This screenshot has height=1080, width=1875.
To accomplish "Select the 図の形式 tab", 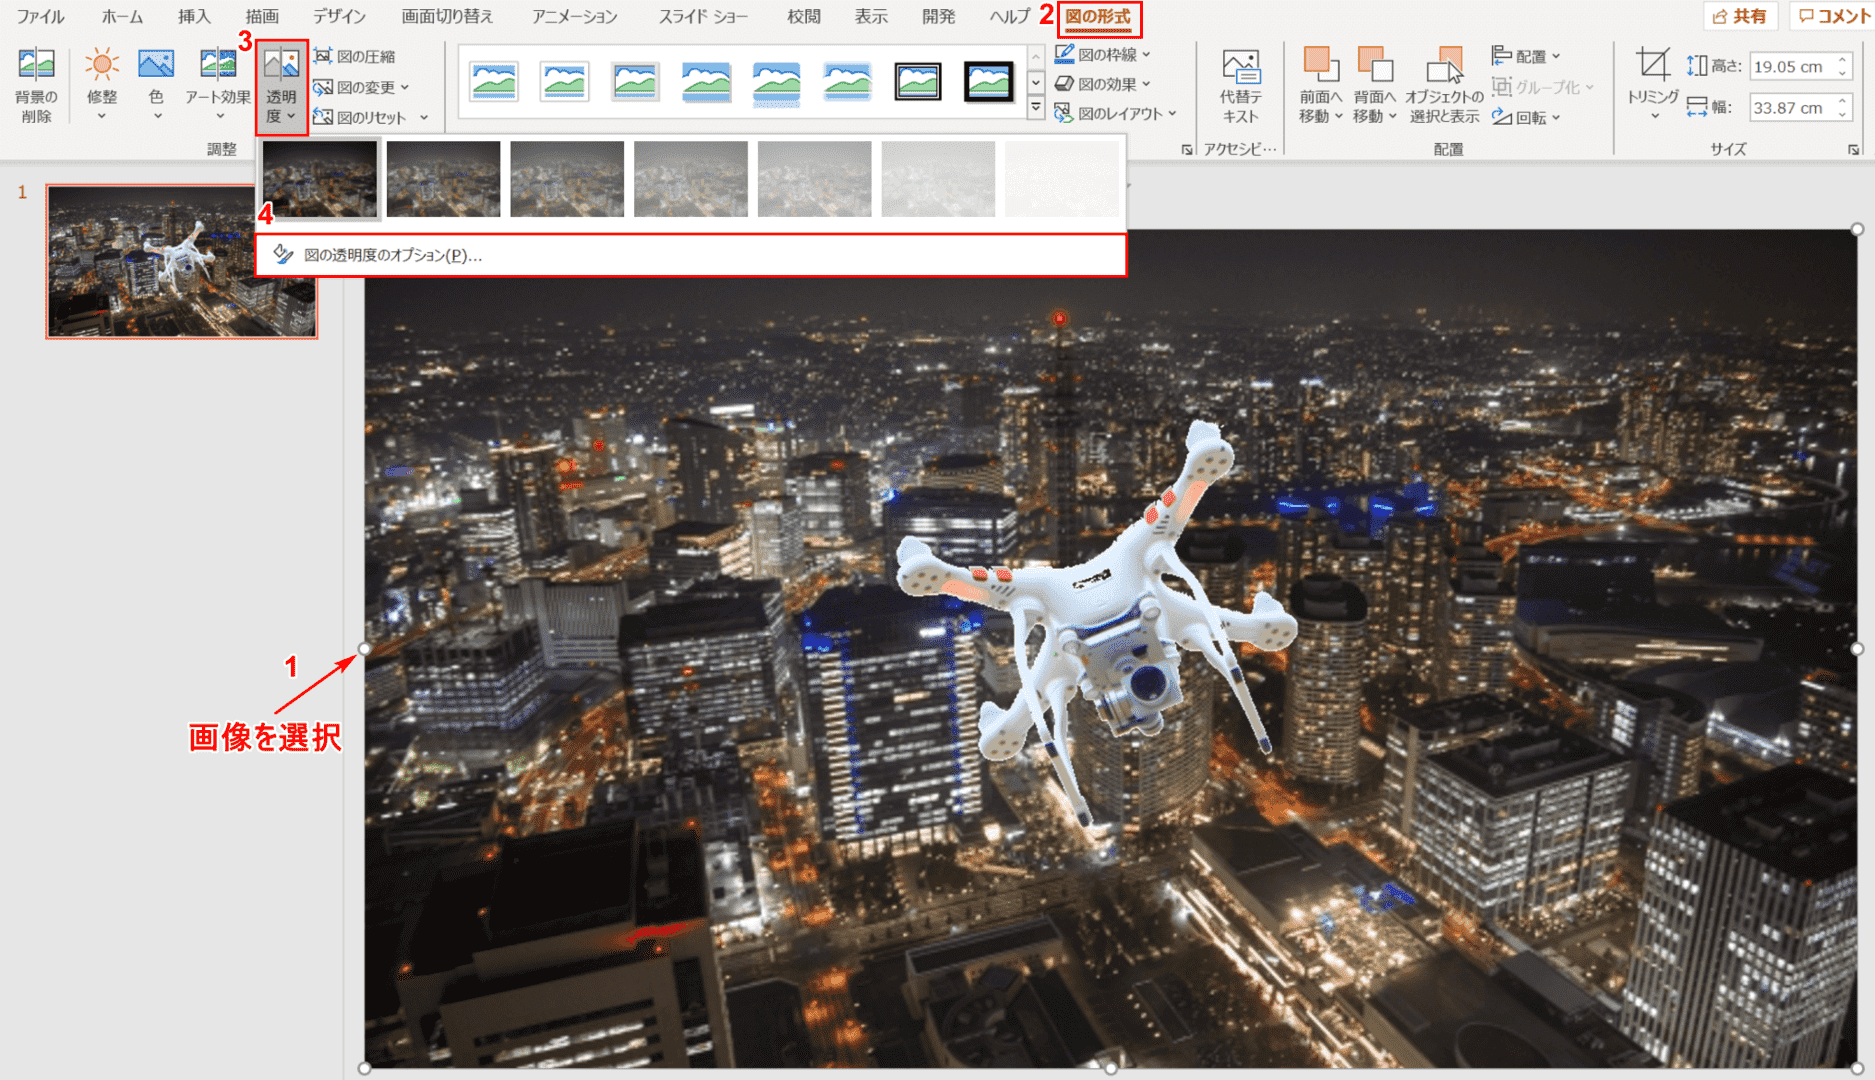I will (x=1098, y=17).
